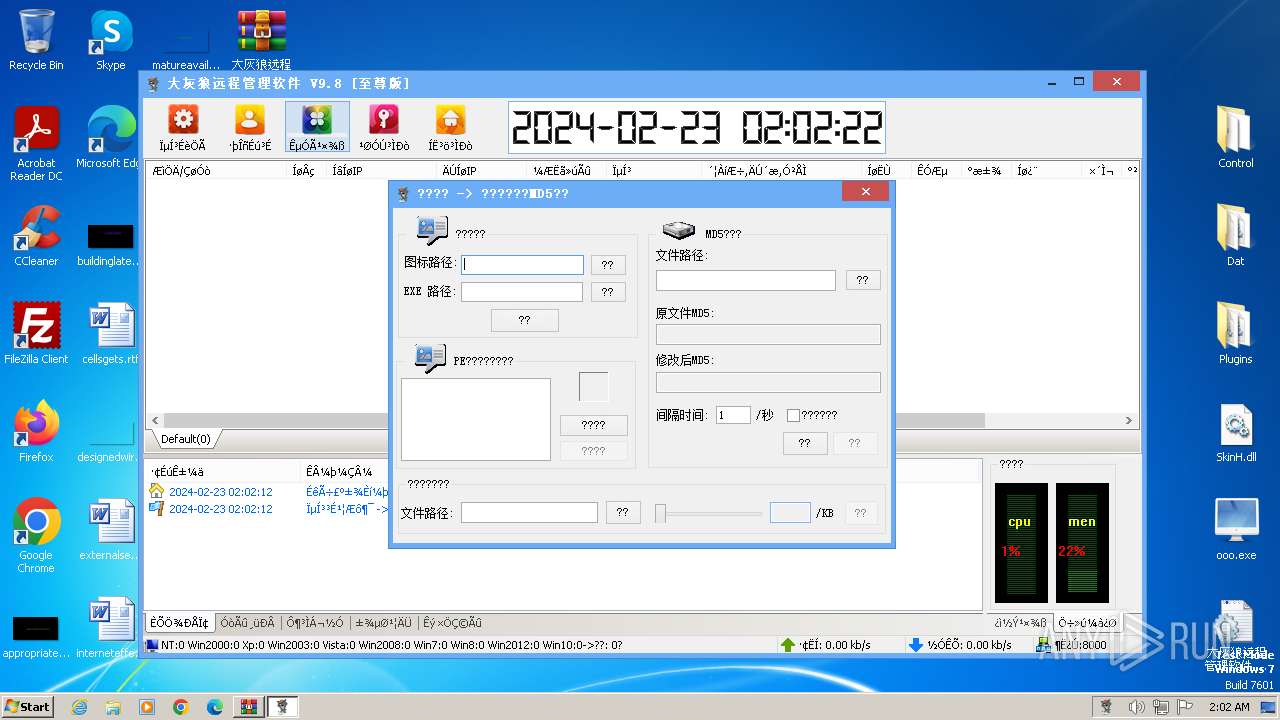Click the volume icon in system tray
The width and height of the screenshot is (1280, 720).
pyautogui.click(x=1135, y=707)
